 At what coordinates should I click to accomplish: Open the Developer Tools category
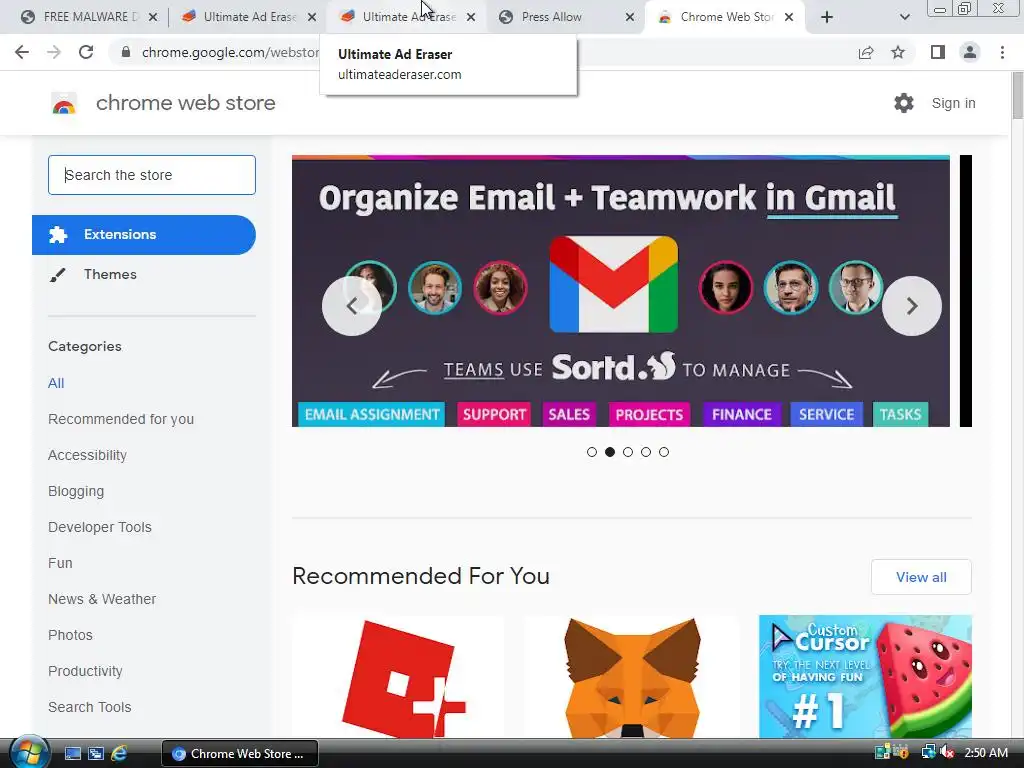(100, 527)
